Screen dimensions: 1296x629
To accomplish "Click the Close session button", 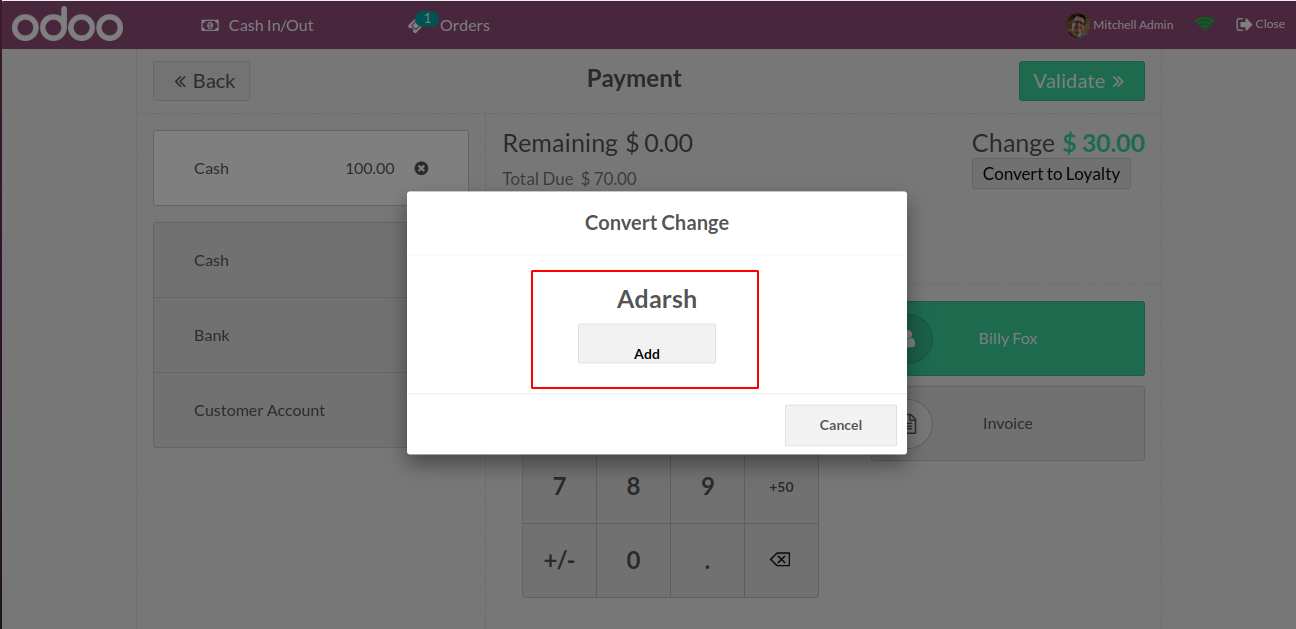I will click(1260, 24).
